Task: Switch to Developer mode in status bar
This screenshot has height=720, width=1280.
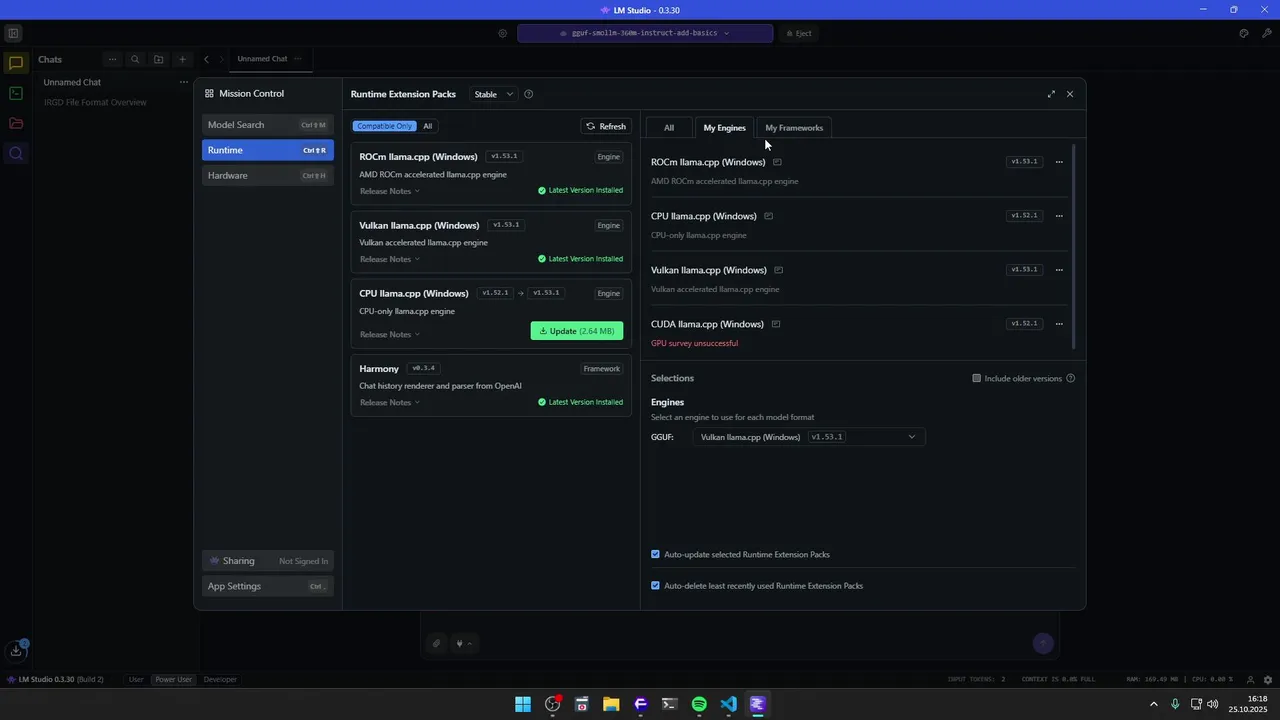Action: click(x=220, y=679)
